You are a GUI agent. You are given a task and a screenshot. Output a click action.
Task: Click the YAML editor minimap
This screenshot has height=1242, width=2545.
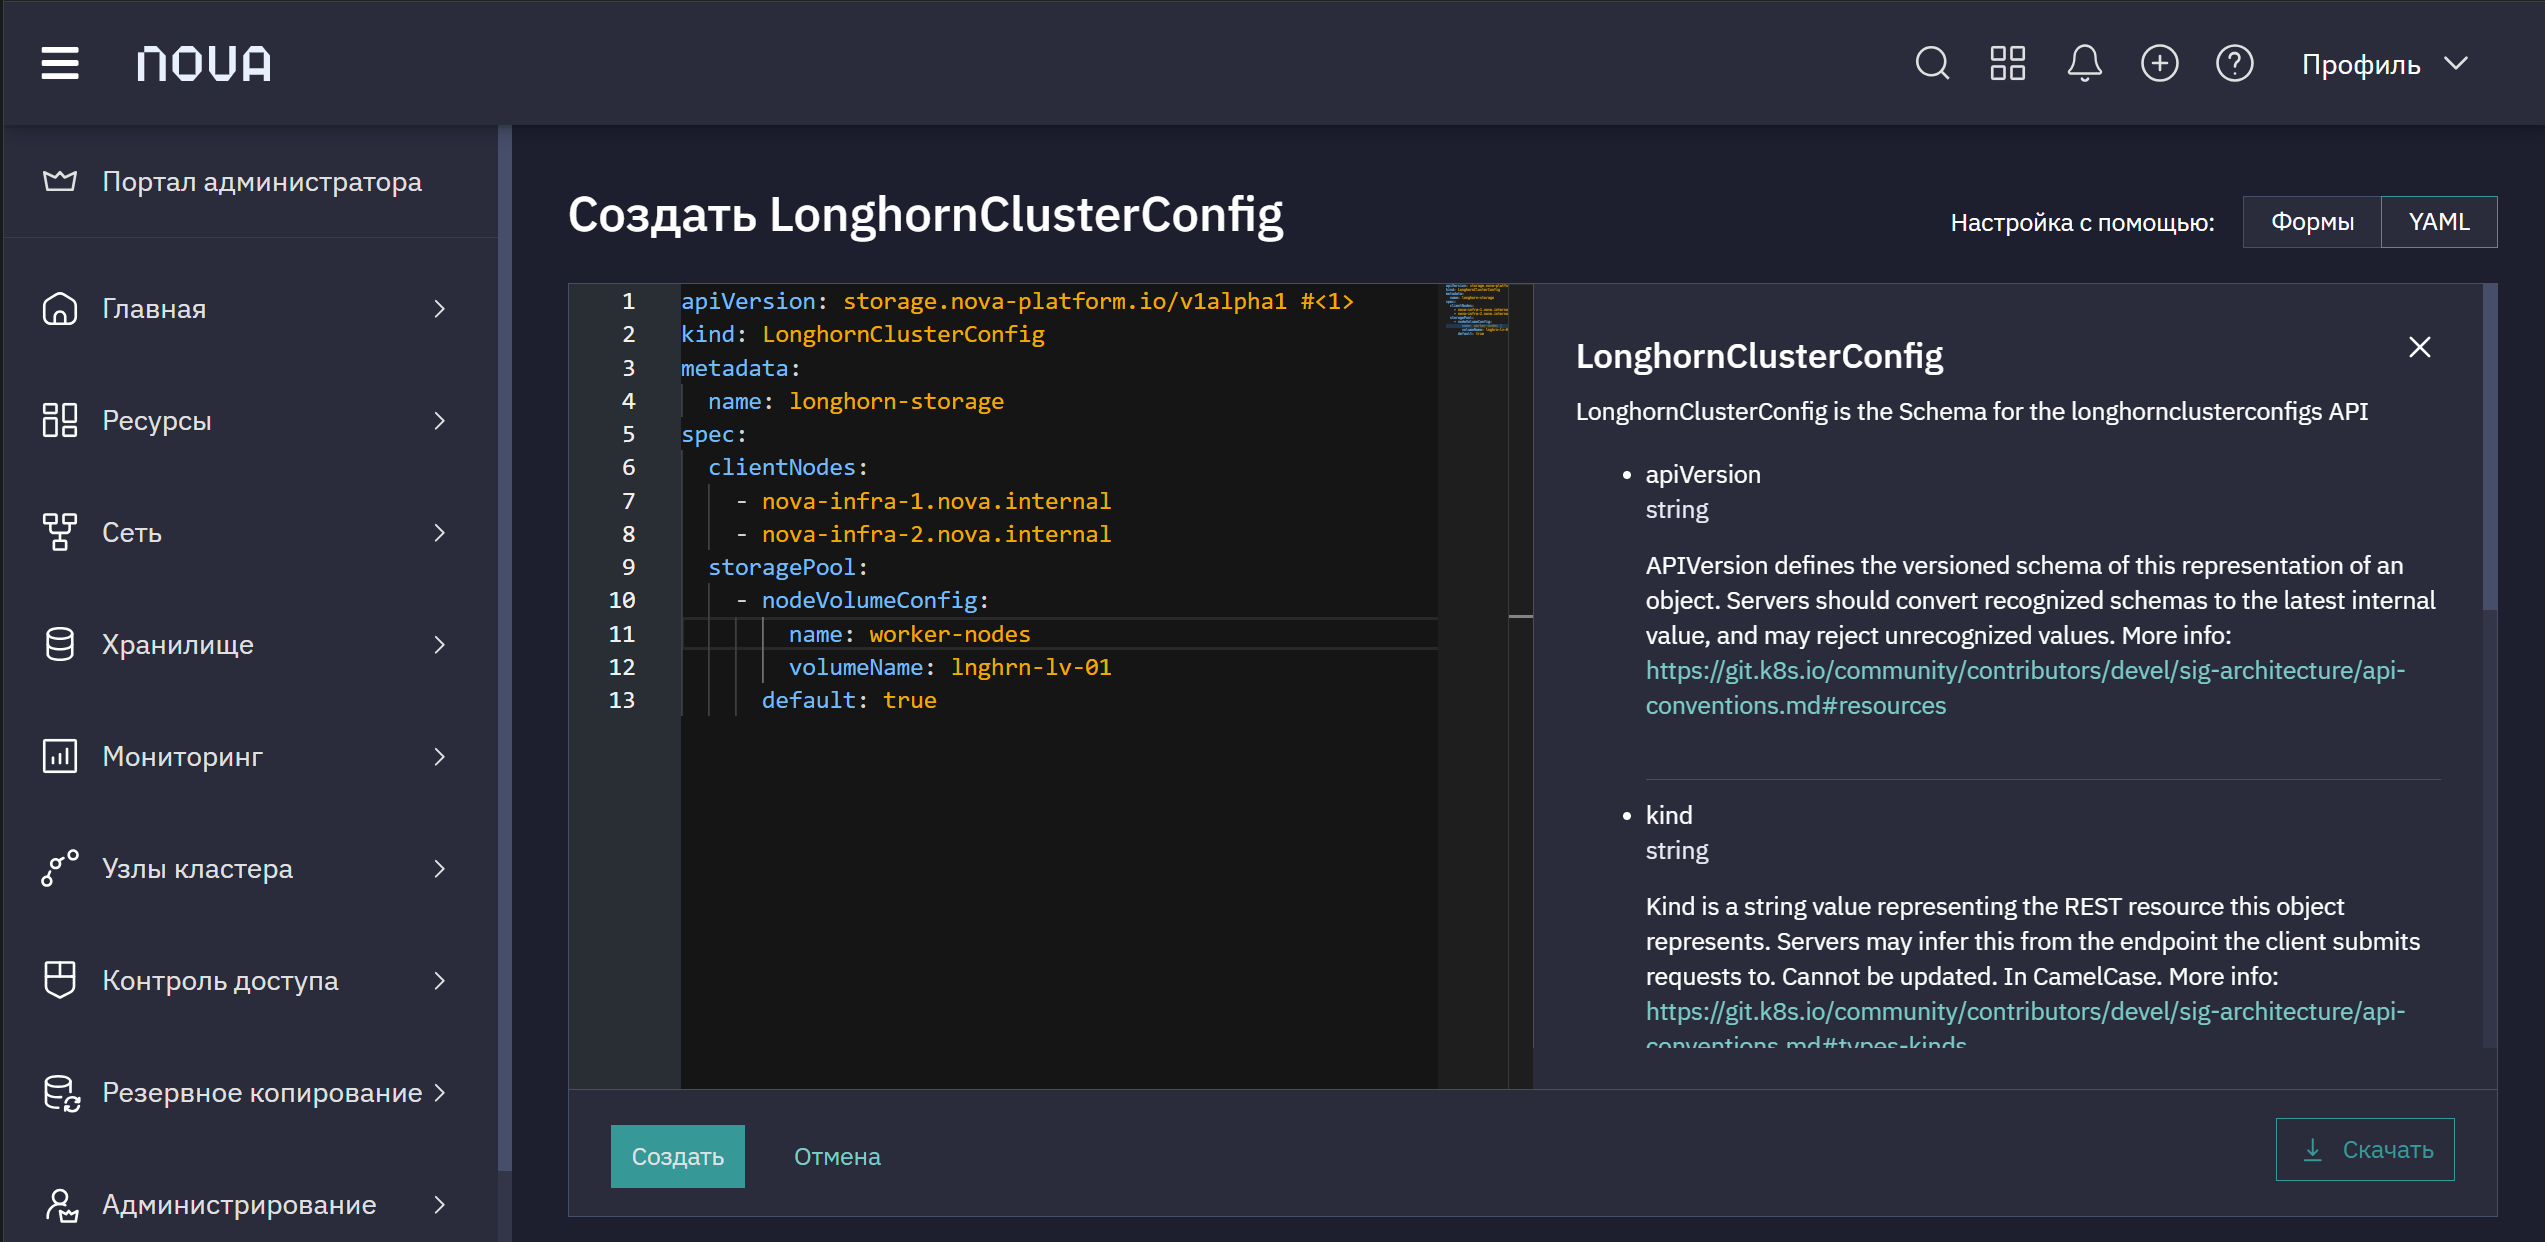pyautogui.click(x=1478, y=310)
